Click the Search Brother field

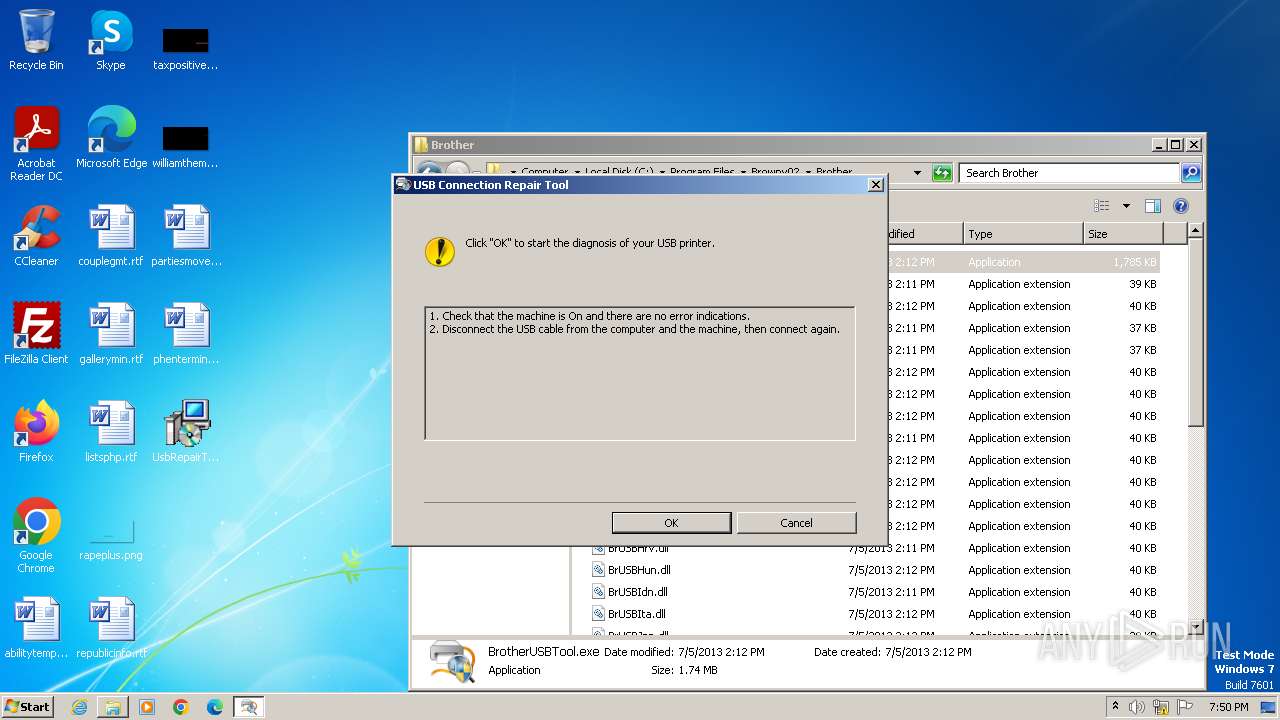coord(1068,173)
